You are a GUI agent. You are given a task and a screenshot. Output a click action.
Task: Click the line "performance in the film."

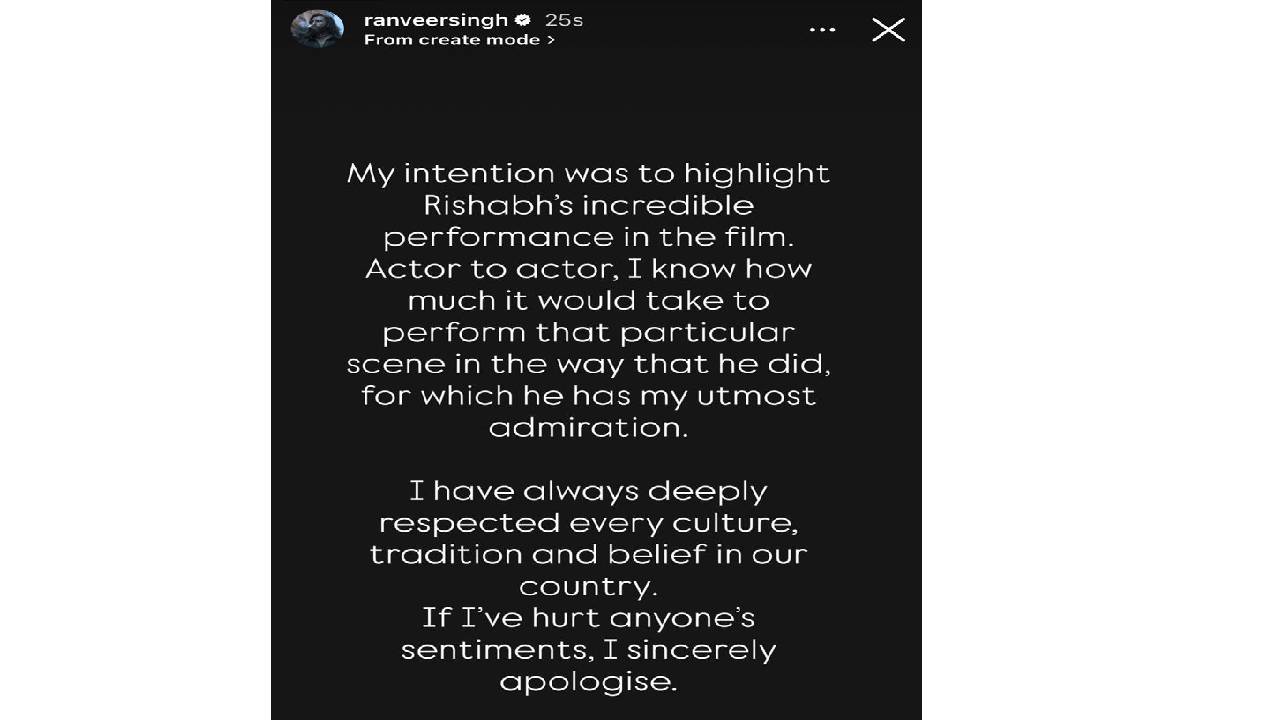(588, 238)
